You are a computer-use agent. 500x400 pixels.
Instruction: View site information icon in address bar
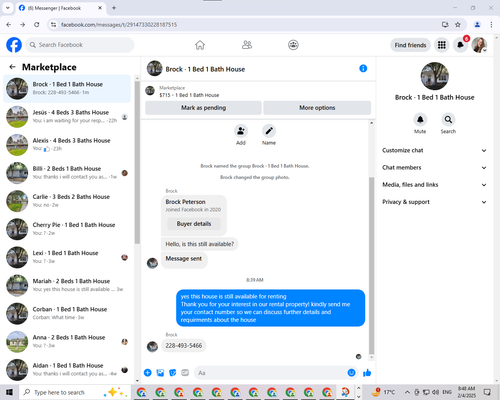[53, 25]
